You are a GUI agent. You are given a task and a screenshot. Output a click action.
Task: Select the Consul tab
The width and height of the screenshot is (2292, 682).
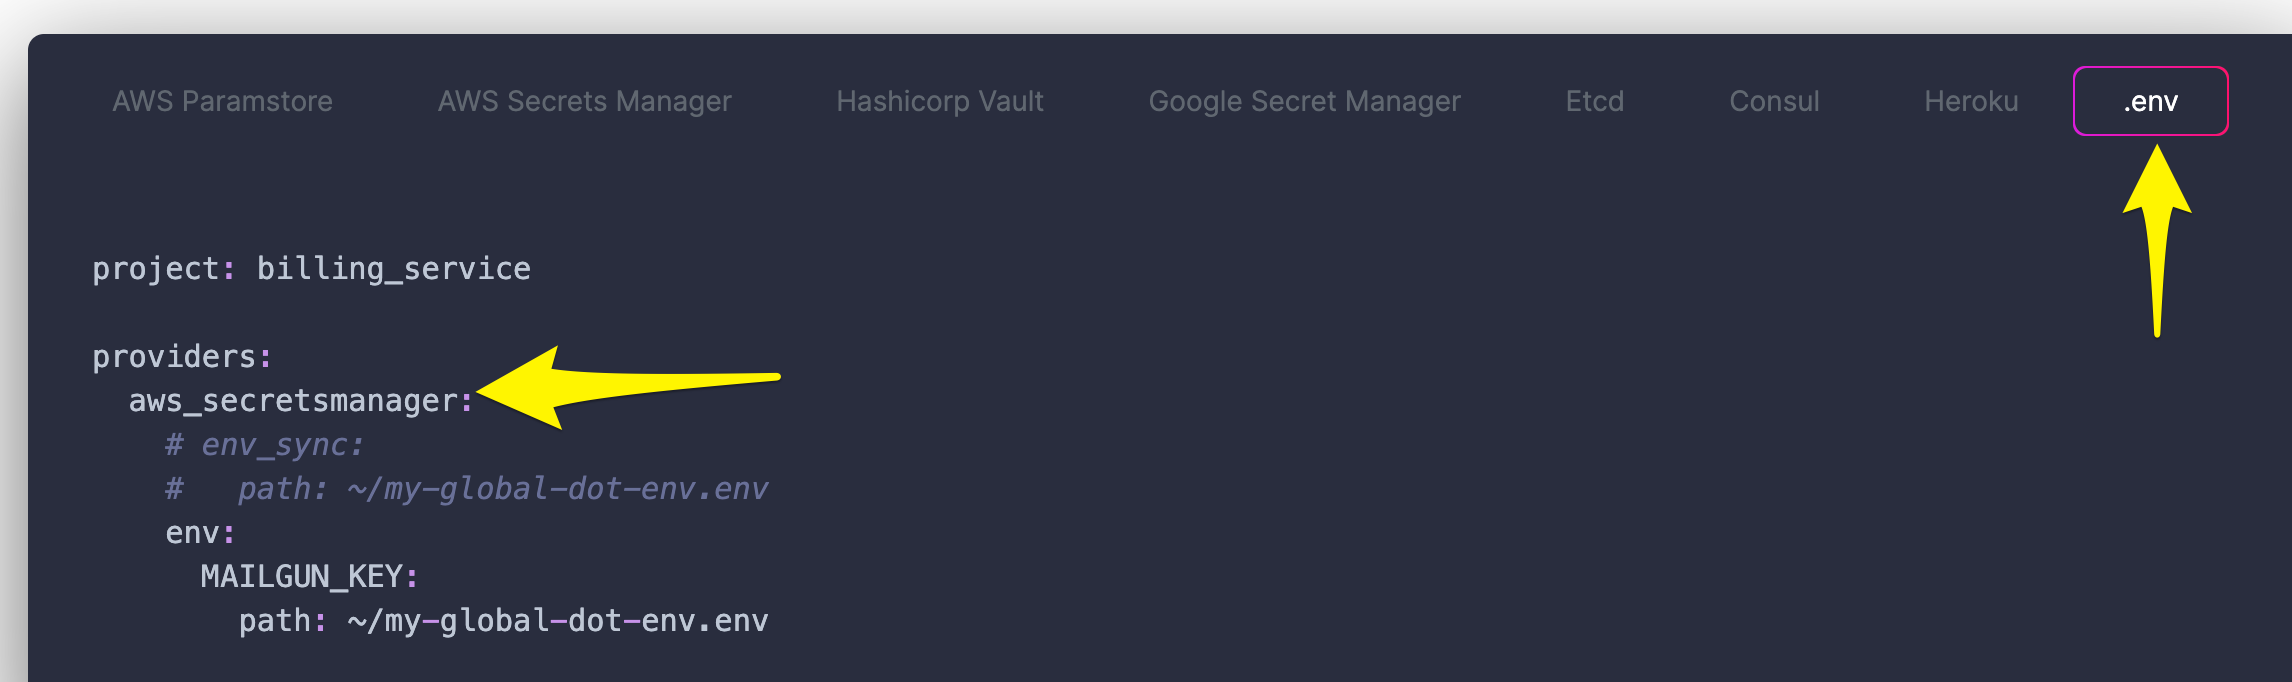tap(1773, 100)
